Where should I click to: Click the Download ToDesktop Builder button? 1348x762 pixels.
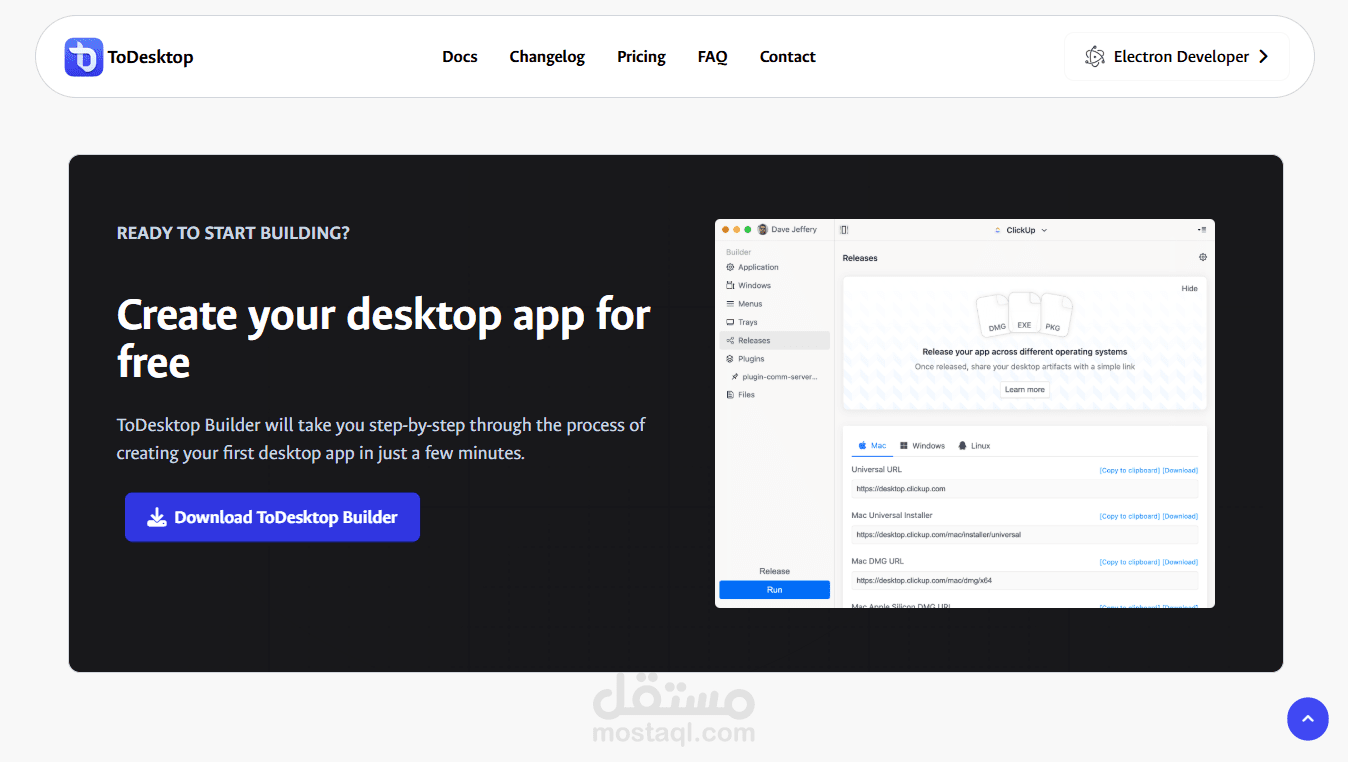tap(272, 517)
